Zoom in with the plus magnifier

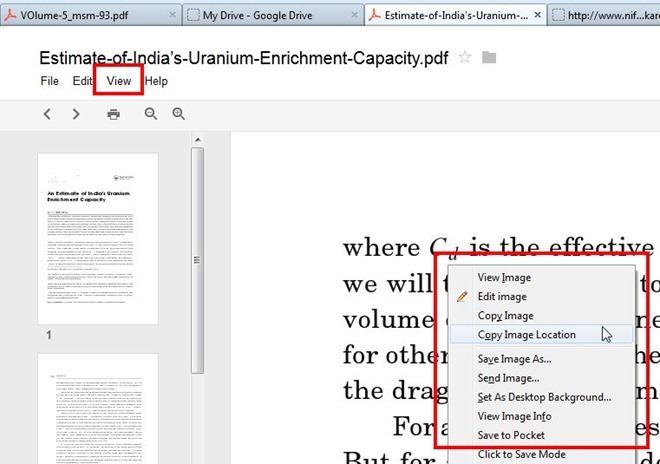[x=179, y=114]
